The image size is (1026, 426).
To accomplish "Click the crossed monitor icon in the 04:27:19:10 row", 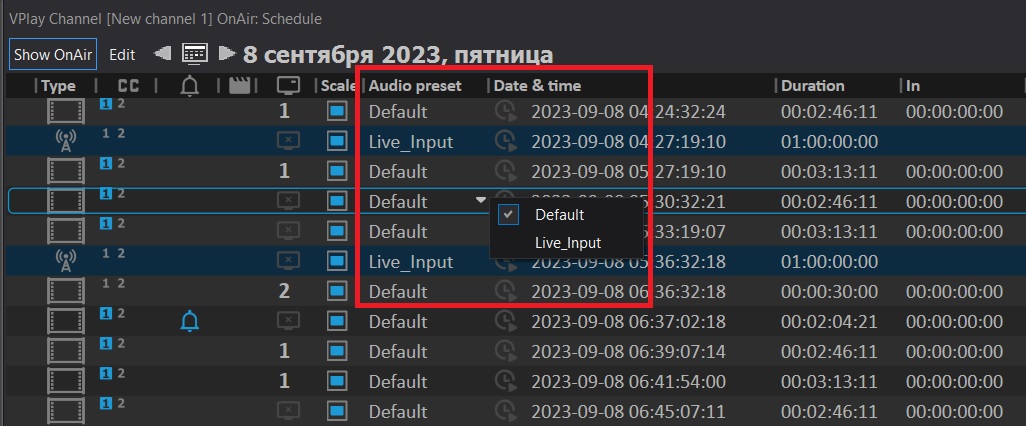I will (x=289, y=142).
